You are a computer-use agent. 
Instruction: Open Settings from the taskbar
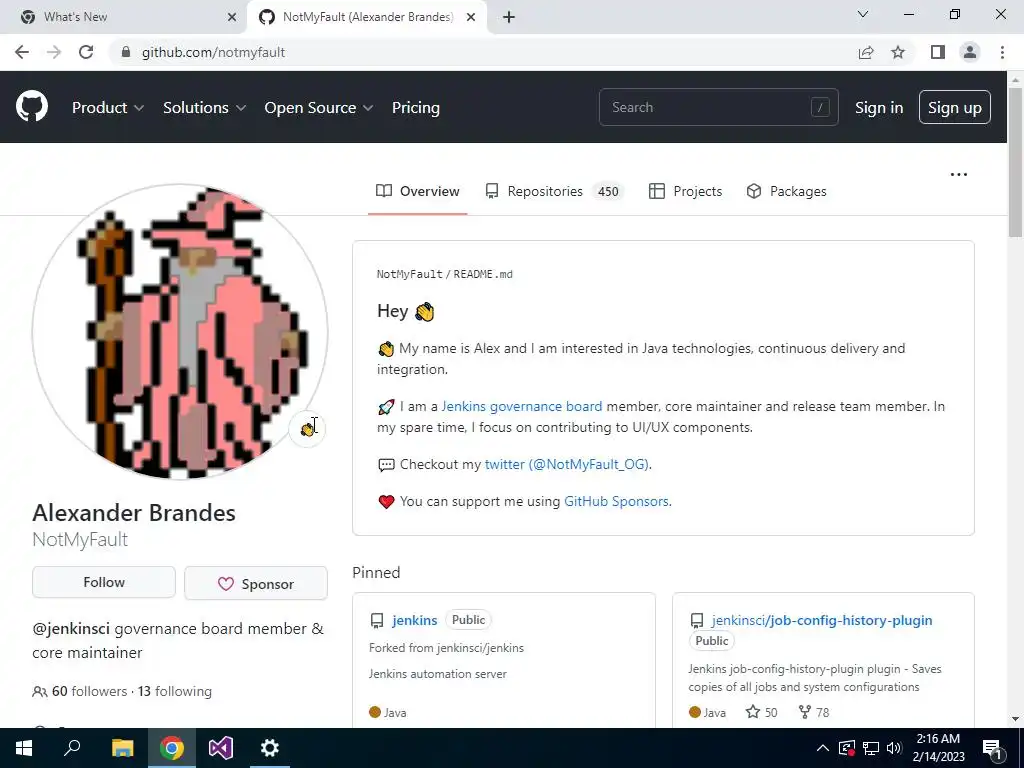tap(270, 748)
